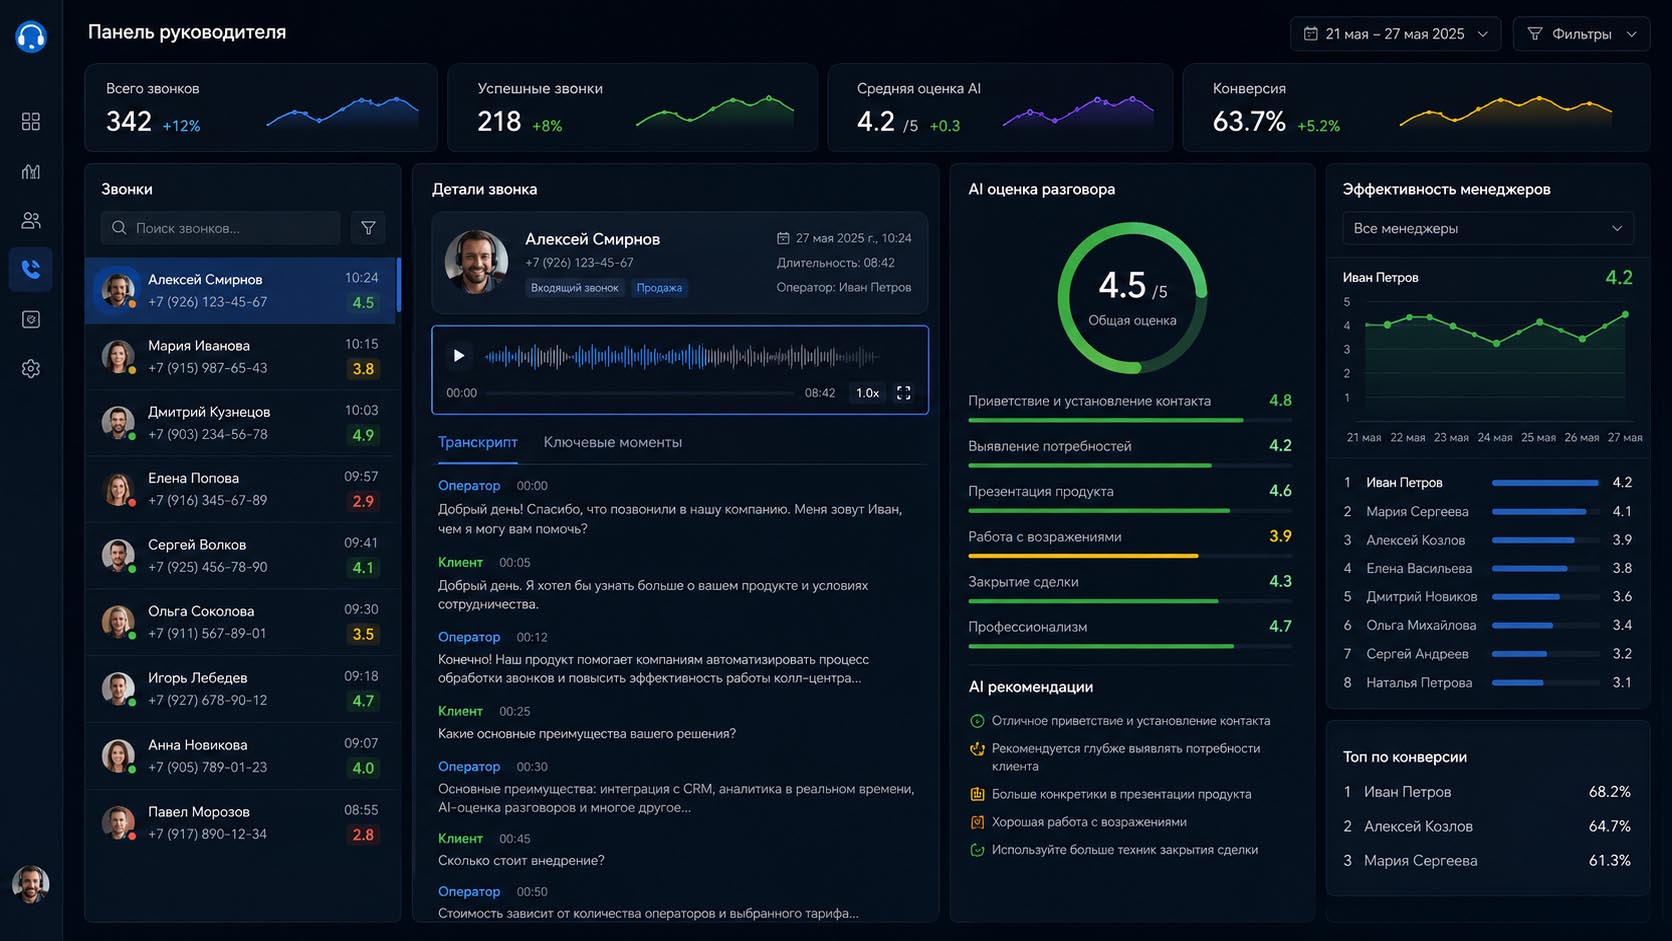The image size is (1672, 941).
Task: Open the users icon in sidebar
Action: click(x=31, y=220)
